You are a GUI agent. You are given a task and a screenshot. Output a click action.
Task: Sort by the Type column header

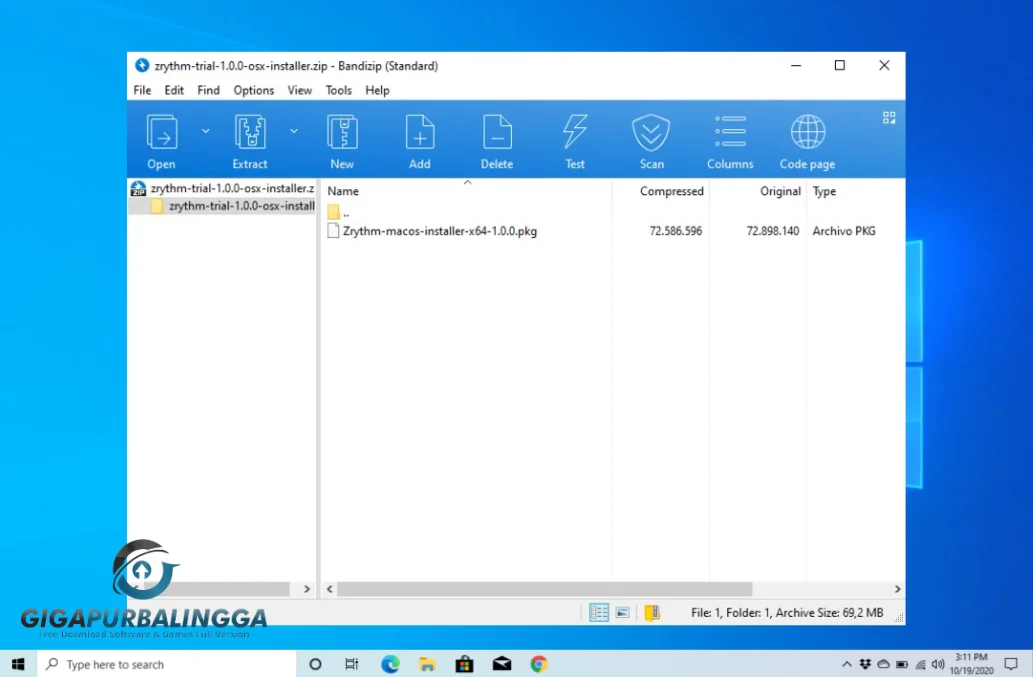[824, 191]
